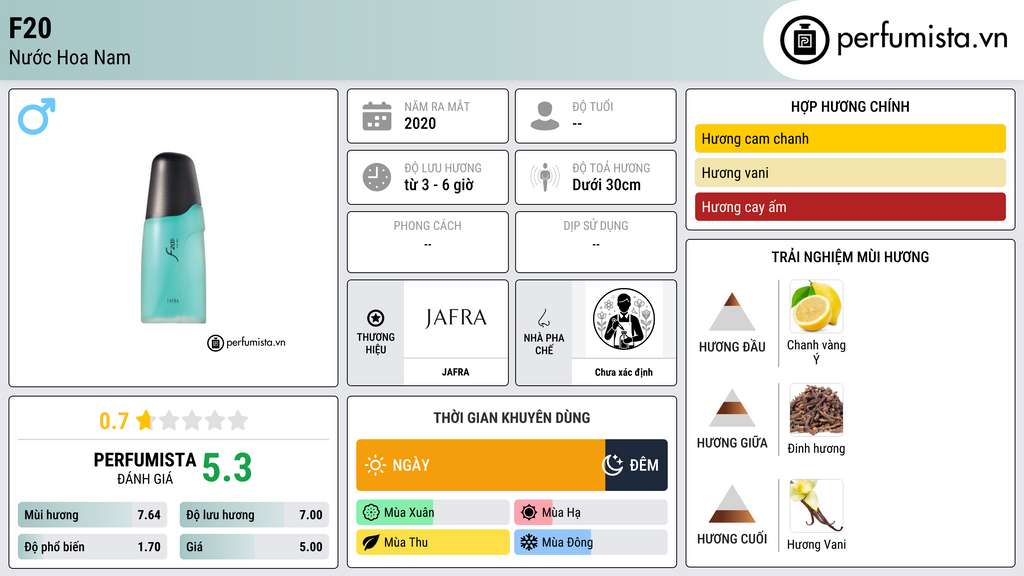Click the Mùa Đông season bar
Image resolution: width=1024 pixels, height=576 pixels.
[591, 542]
